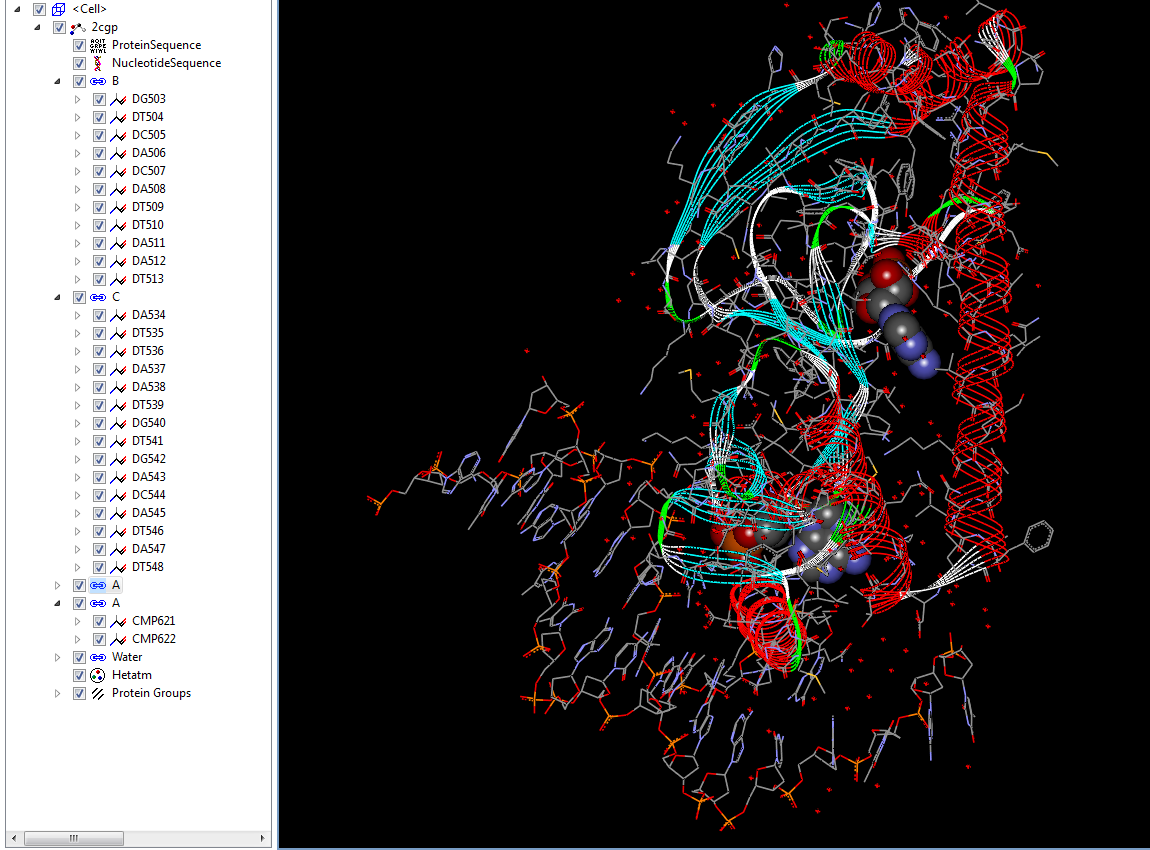Screen dimensions: 1150x850
Task: Collapse the Cell tree node
Action: 18,10
